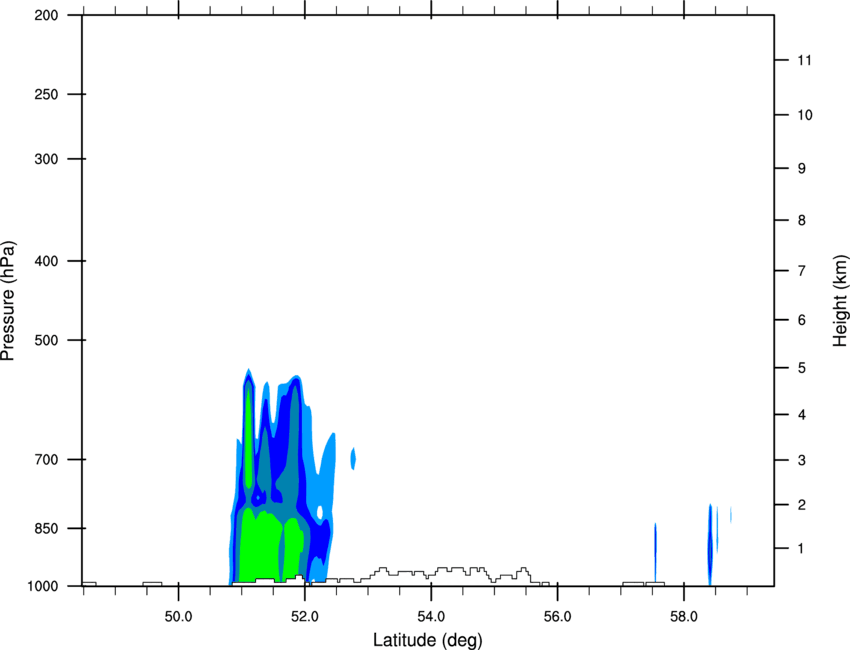Pick height tick label 10
The image size is (850, 650).
coord(804,115)
